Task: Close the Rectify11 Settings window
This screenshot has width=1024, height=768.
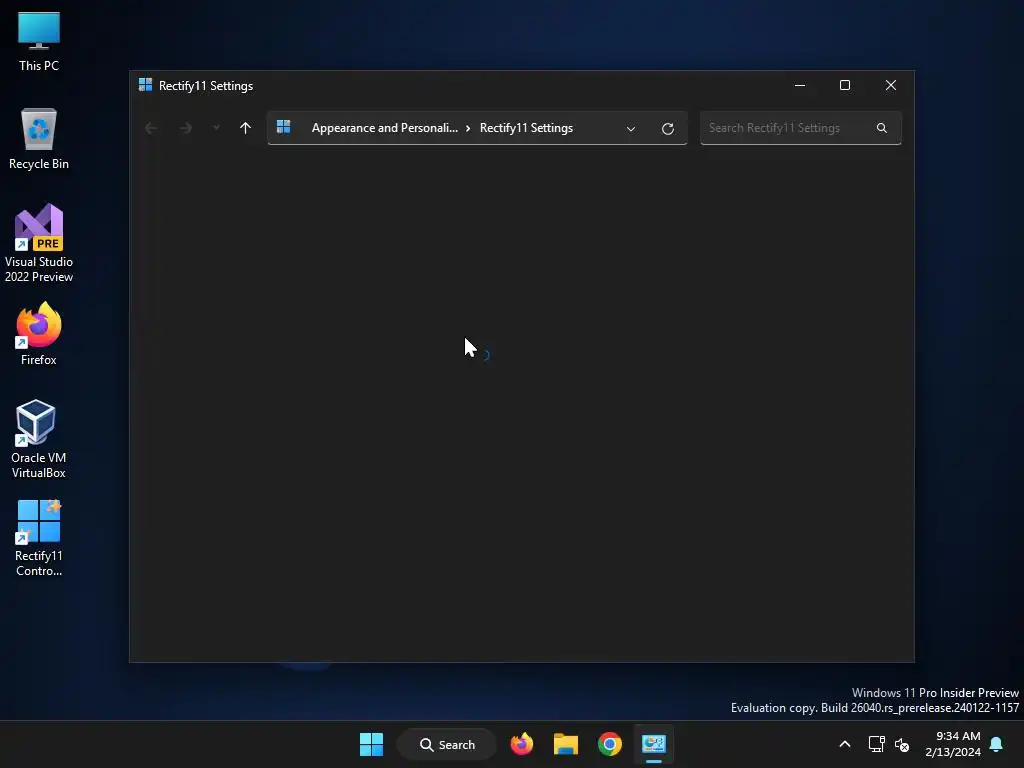Action: pos(890,86)
